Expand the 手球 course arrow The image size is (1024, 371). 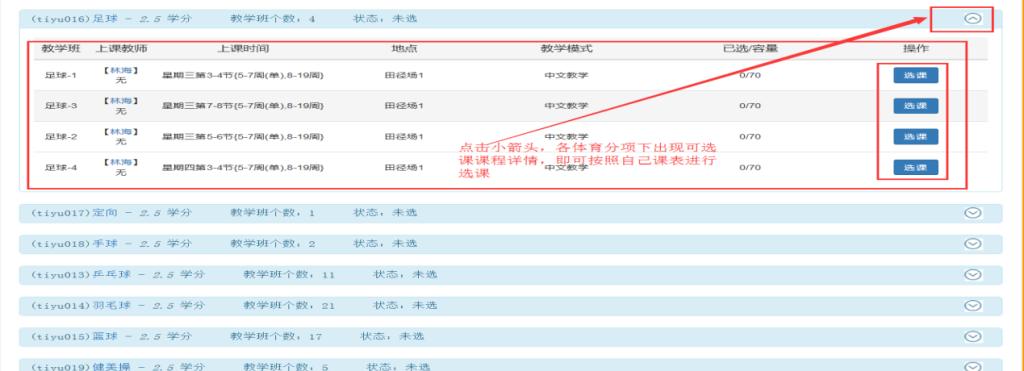click(972, 244)
